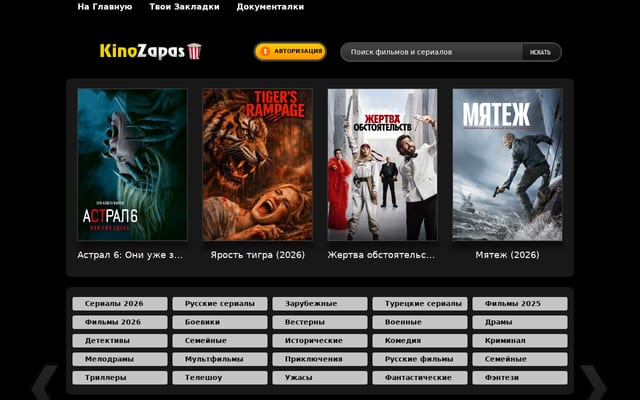
Task: Click the Жертва обстоятельс... title link
Action: 381,255
